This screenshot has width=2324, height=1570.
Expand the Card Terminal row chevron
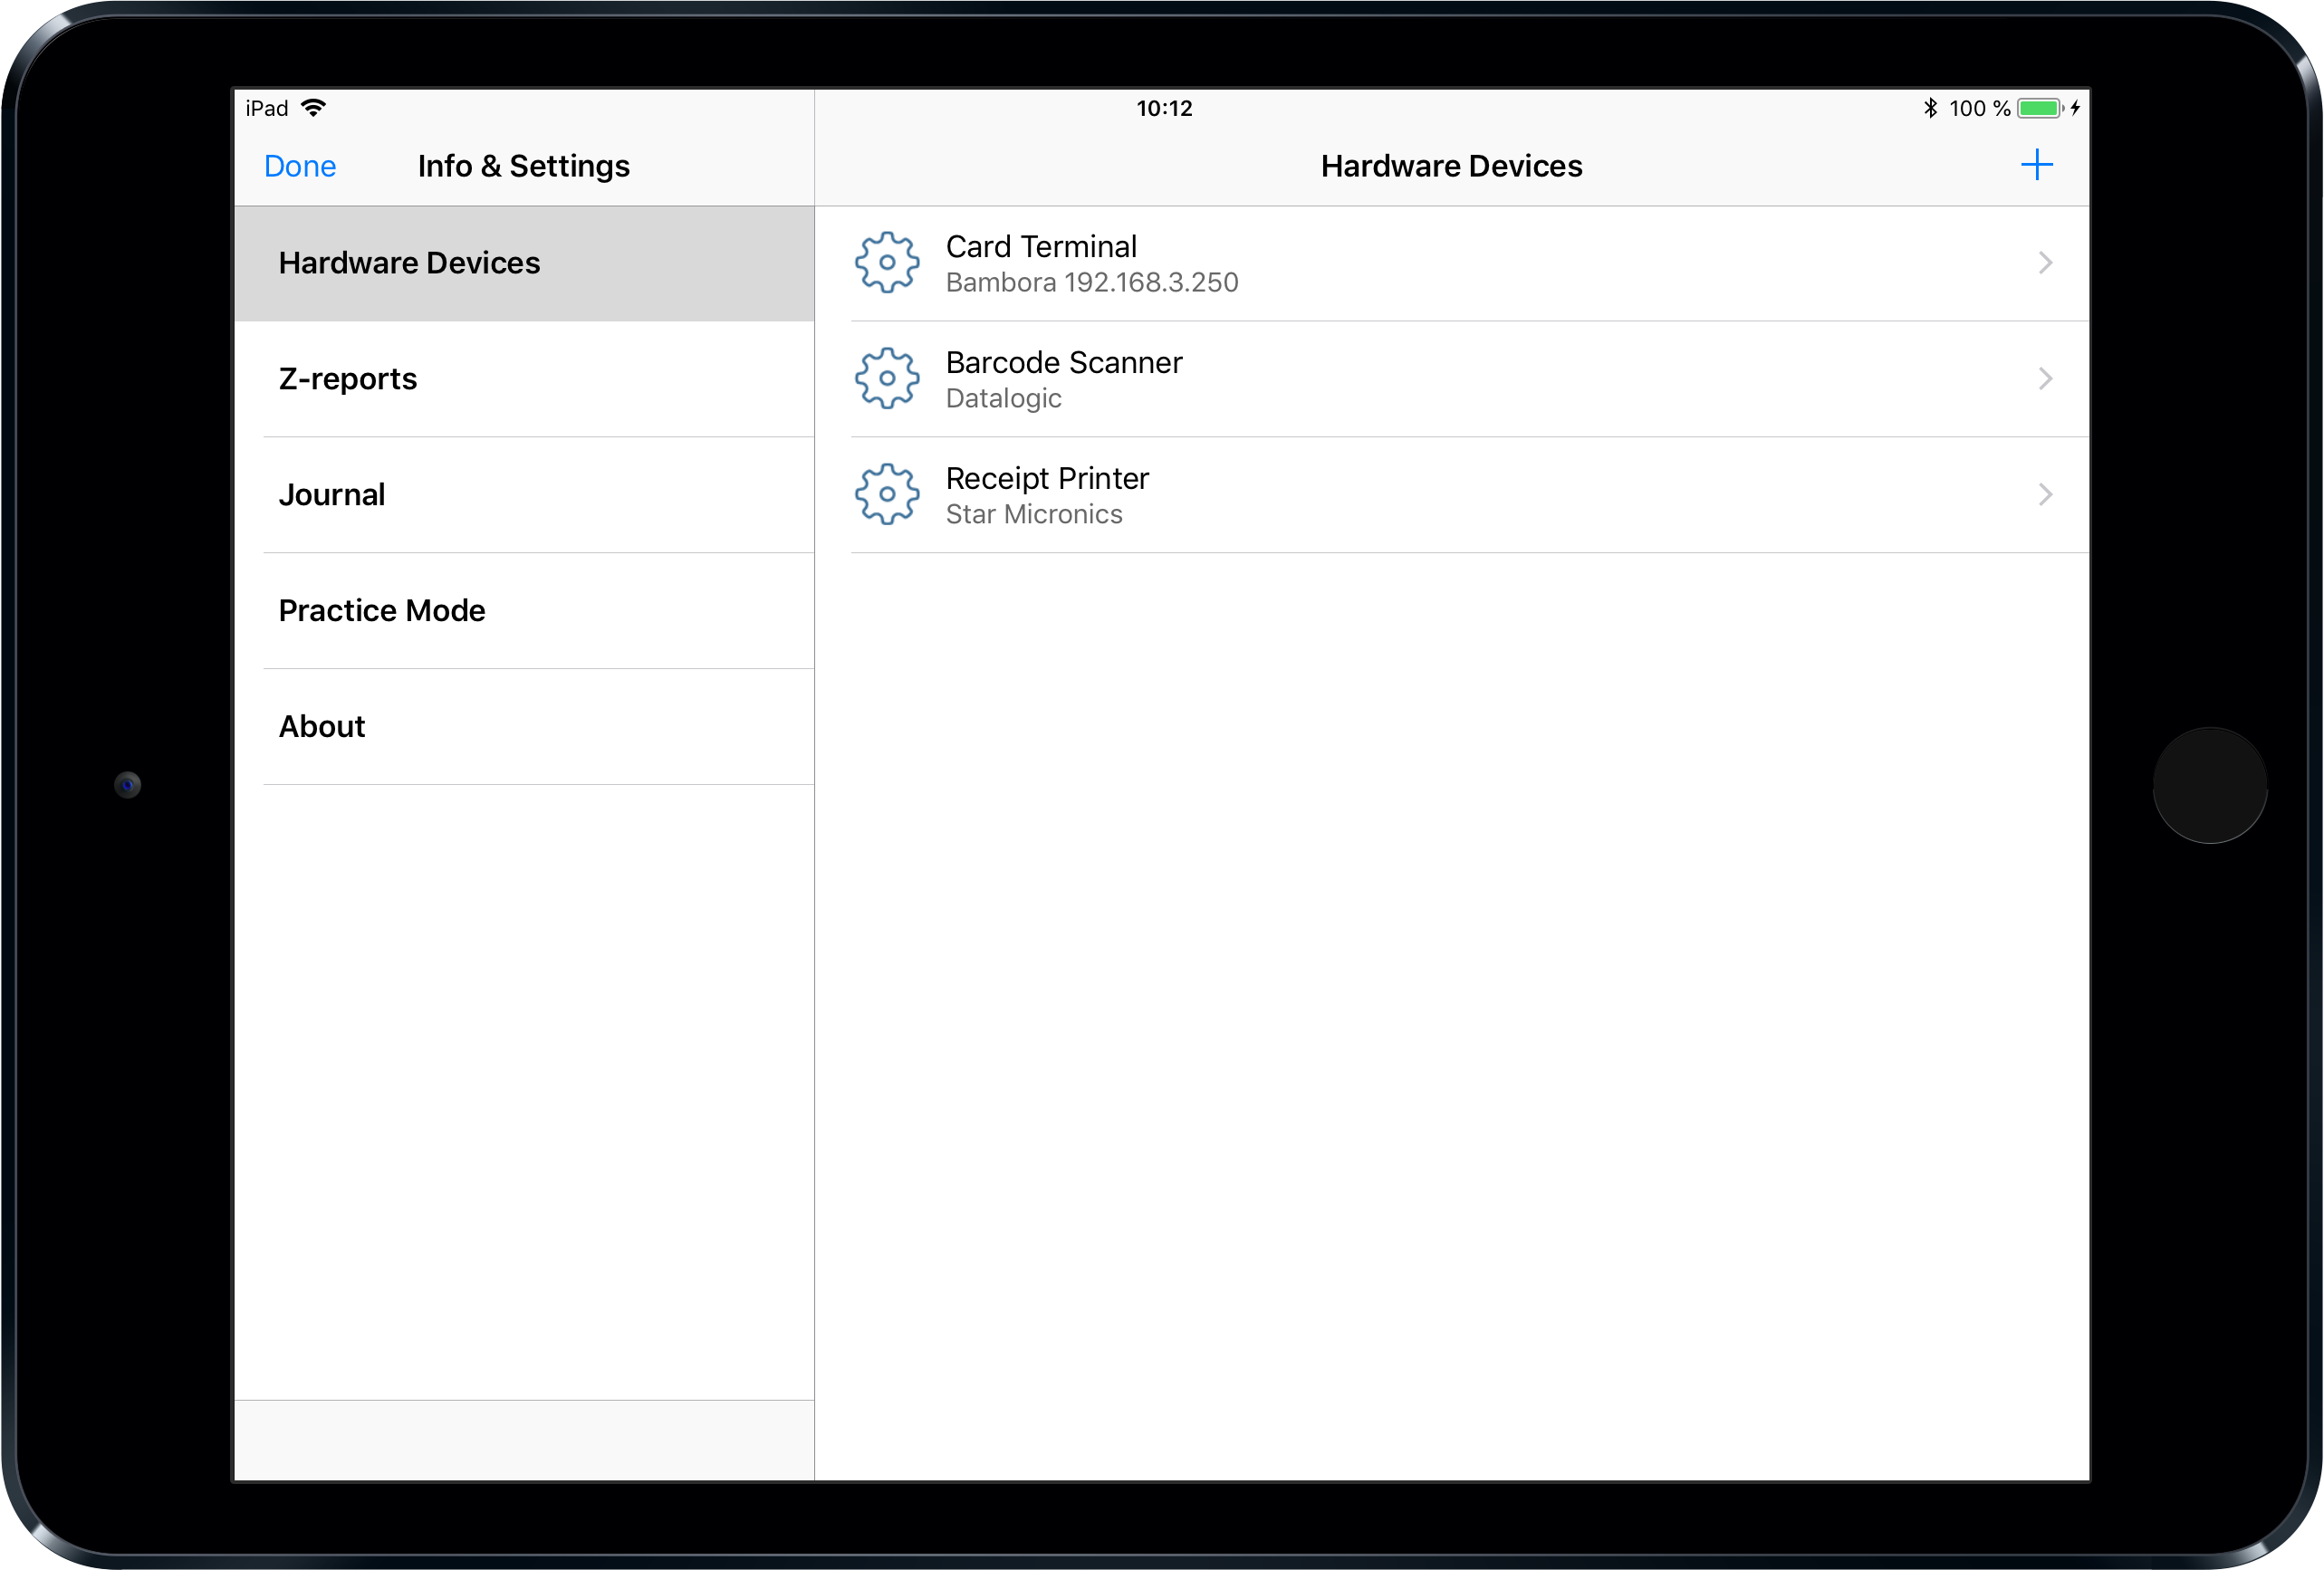point(2046,263)
